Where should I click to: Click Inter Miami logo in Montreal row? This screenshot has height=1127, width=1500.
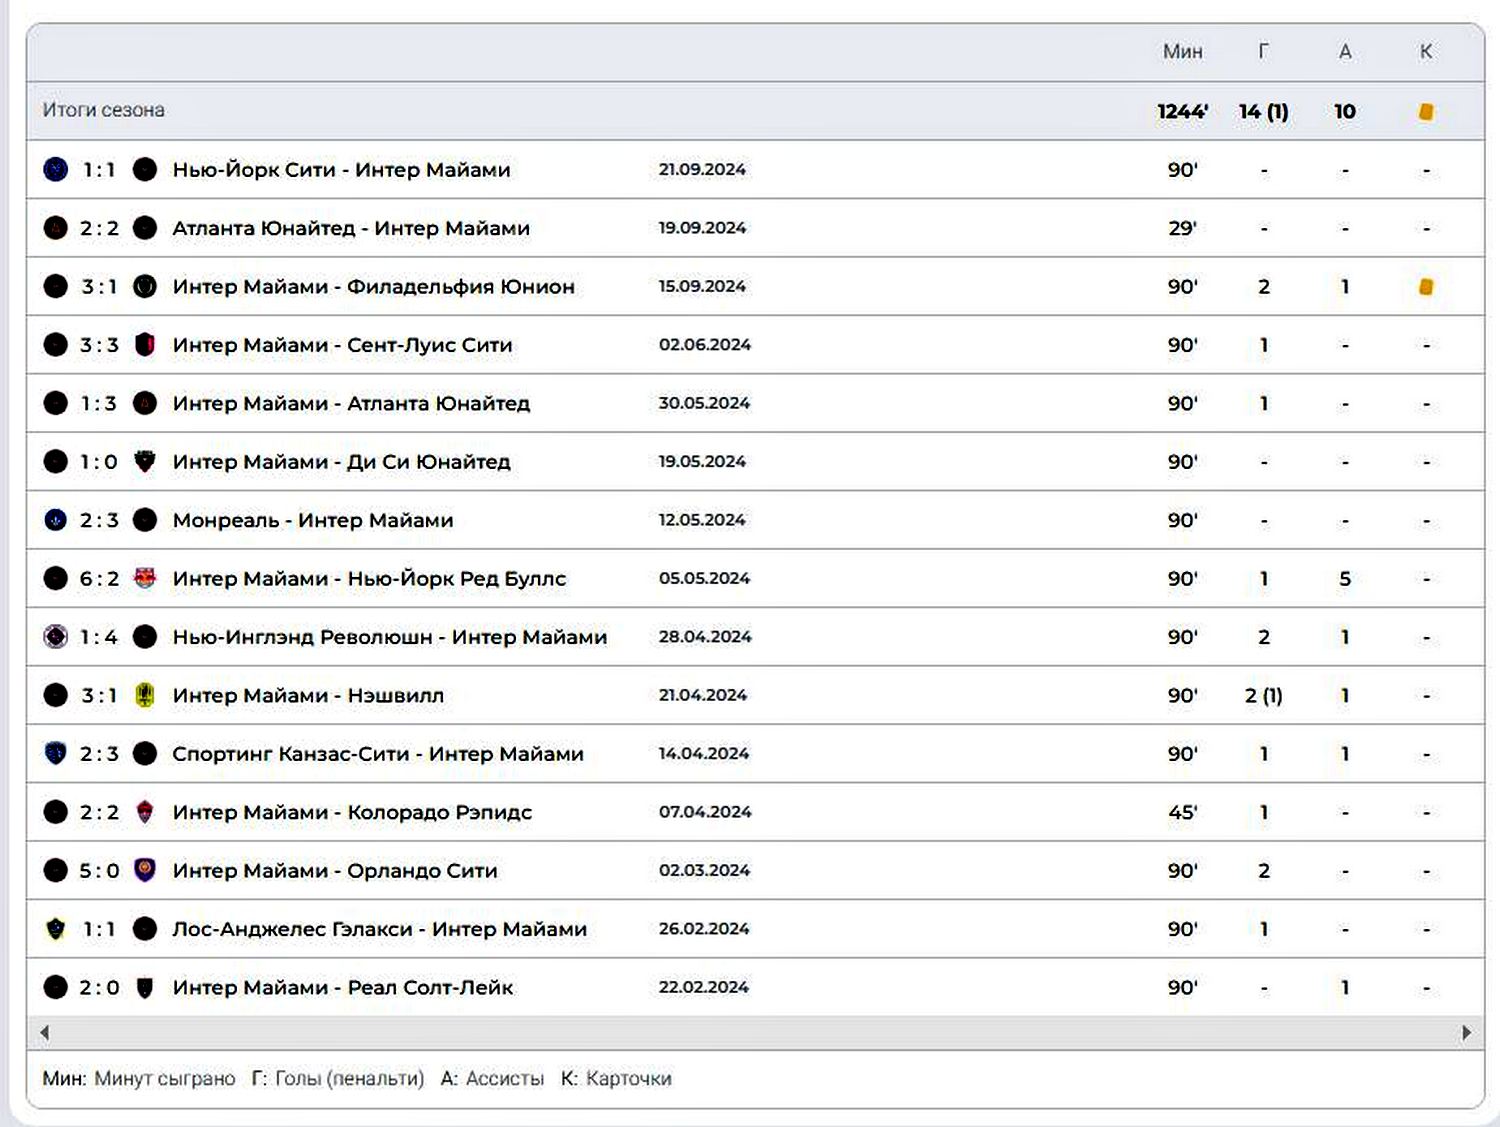point(145,520)
